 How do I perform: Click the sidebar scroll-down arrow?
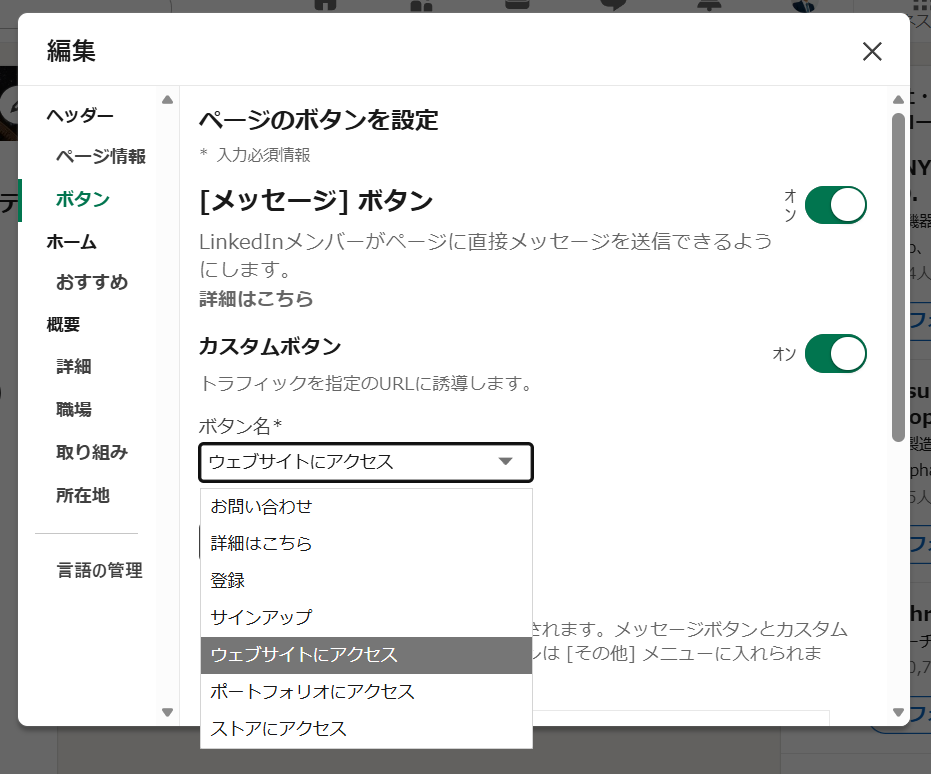pos(166,712)
